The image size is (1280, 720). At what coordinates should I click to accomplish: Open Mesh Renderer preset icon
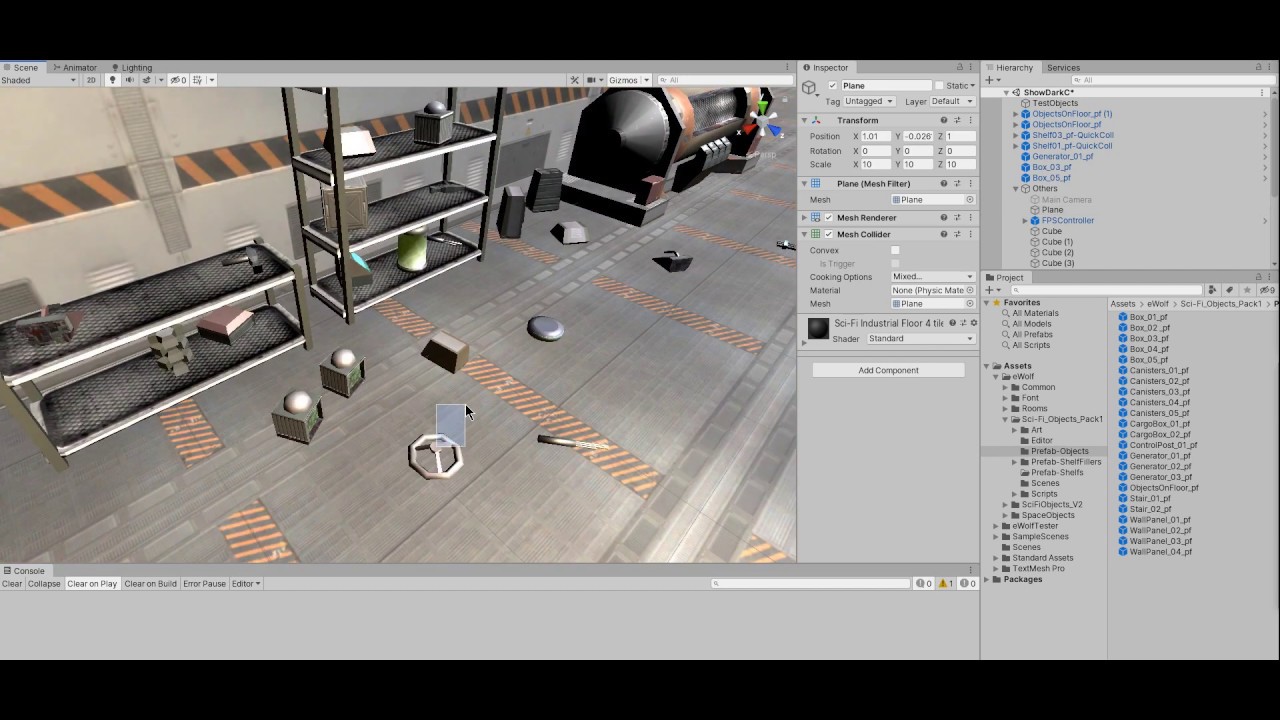957,217
